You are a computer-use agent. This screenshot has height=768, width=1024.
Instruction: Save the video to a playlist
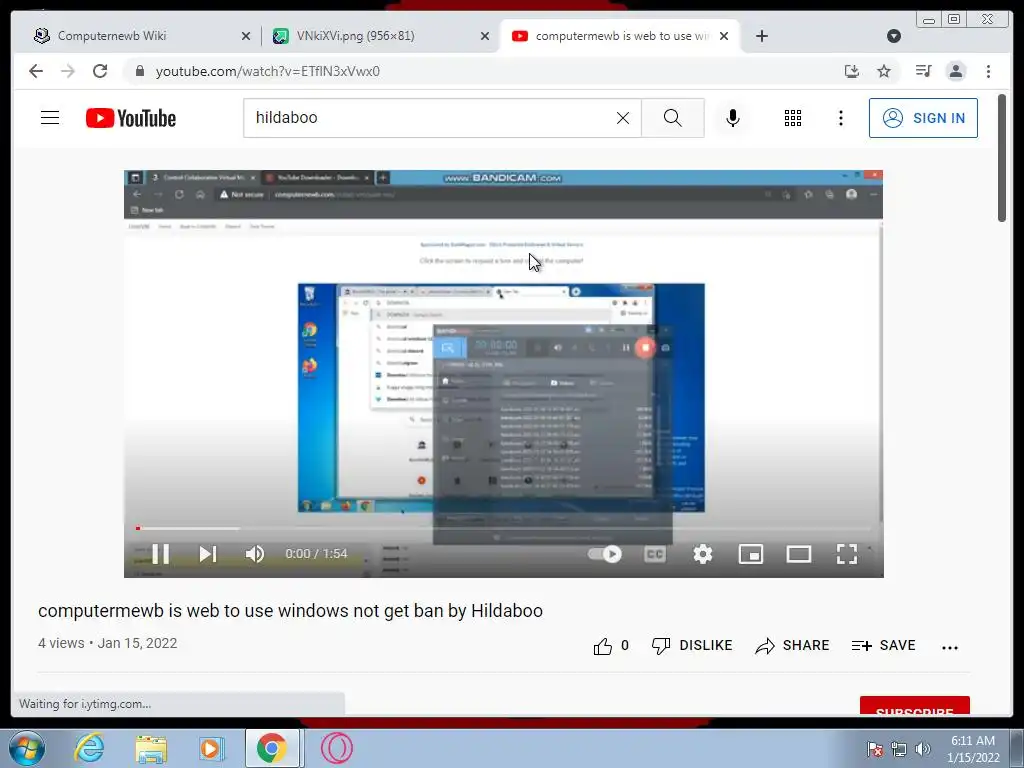[883, 645]
